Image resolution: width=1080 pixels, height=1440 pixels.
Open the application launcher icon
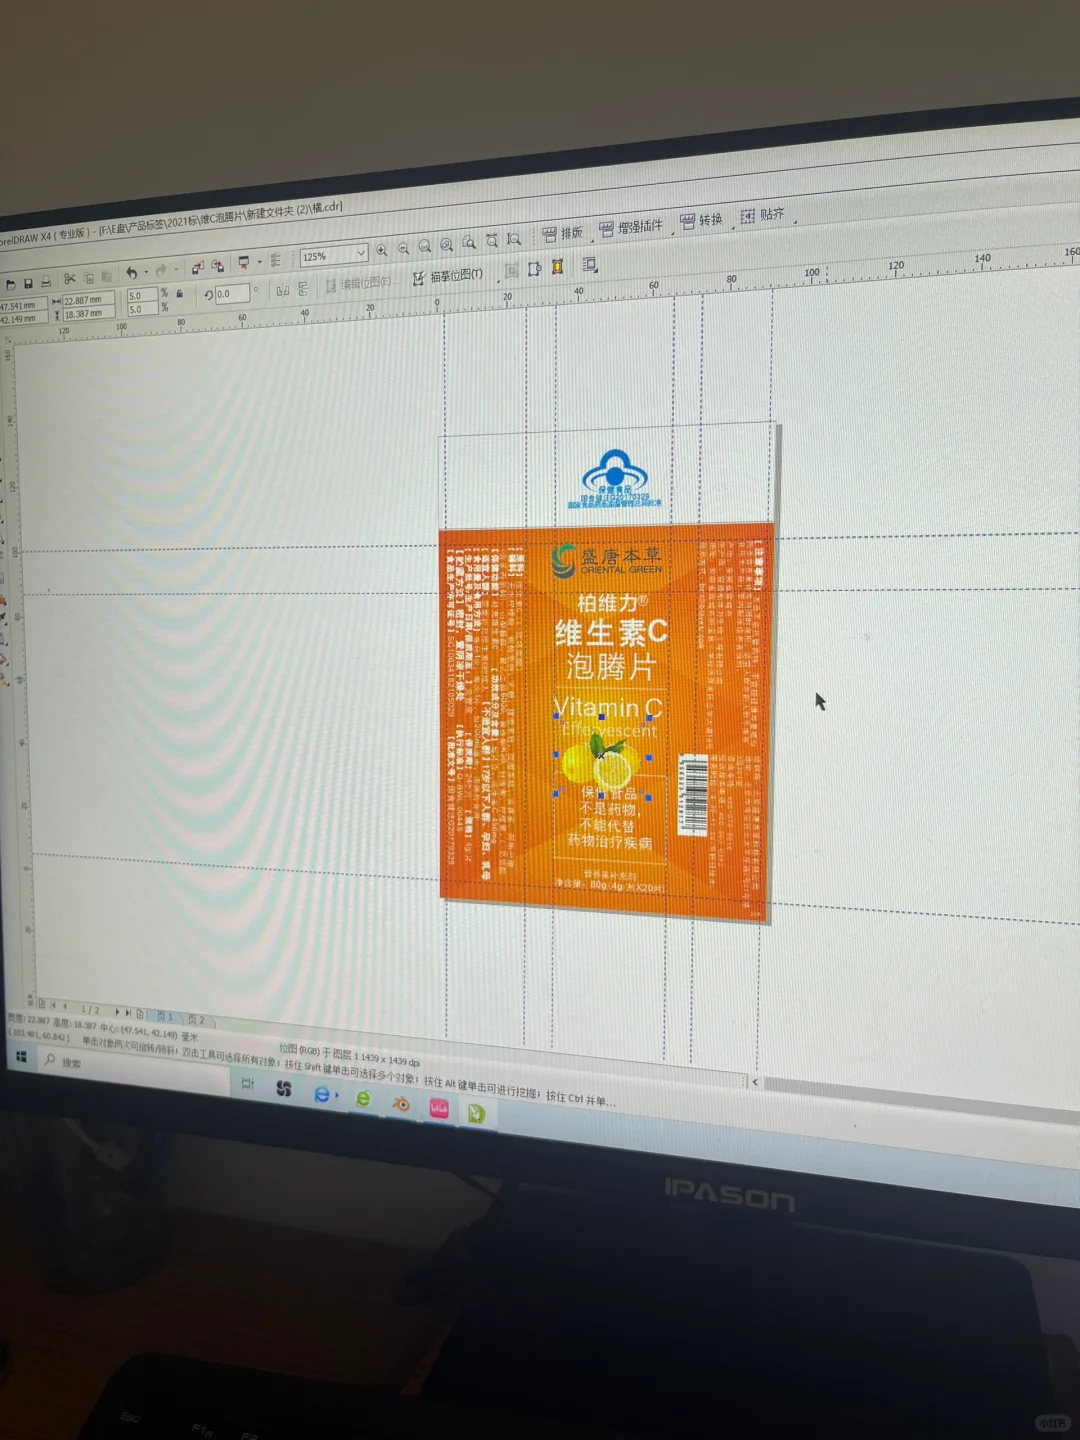243,263
